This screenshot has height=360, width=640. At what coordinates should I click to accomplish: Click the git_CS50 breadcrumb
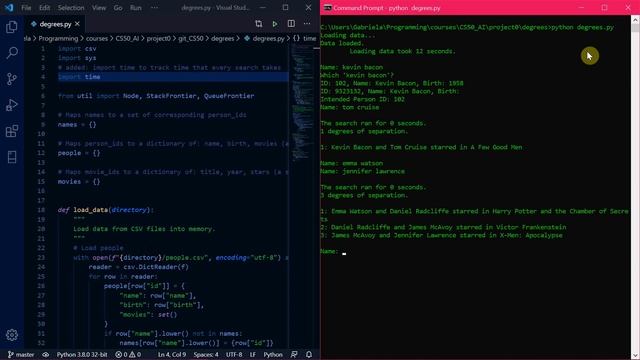click(x=191, y=38)
